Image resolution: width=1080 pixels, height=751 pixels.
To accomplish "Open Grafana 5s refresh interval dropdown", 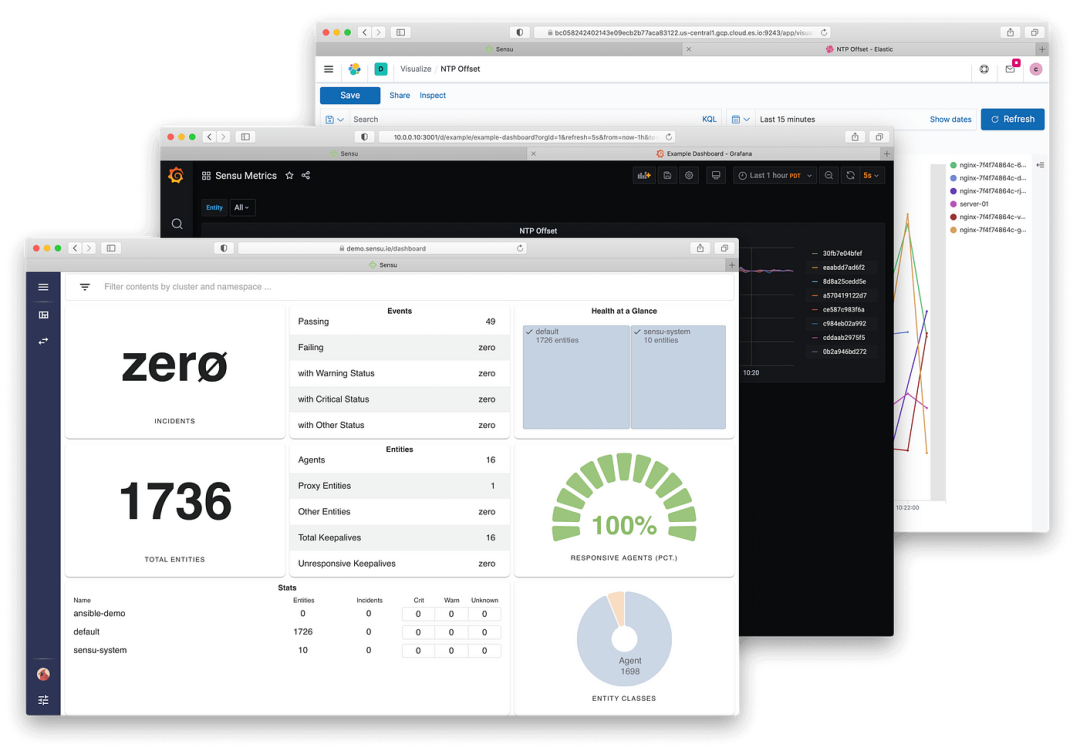I will coord(871,176).
